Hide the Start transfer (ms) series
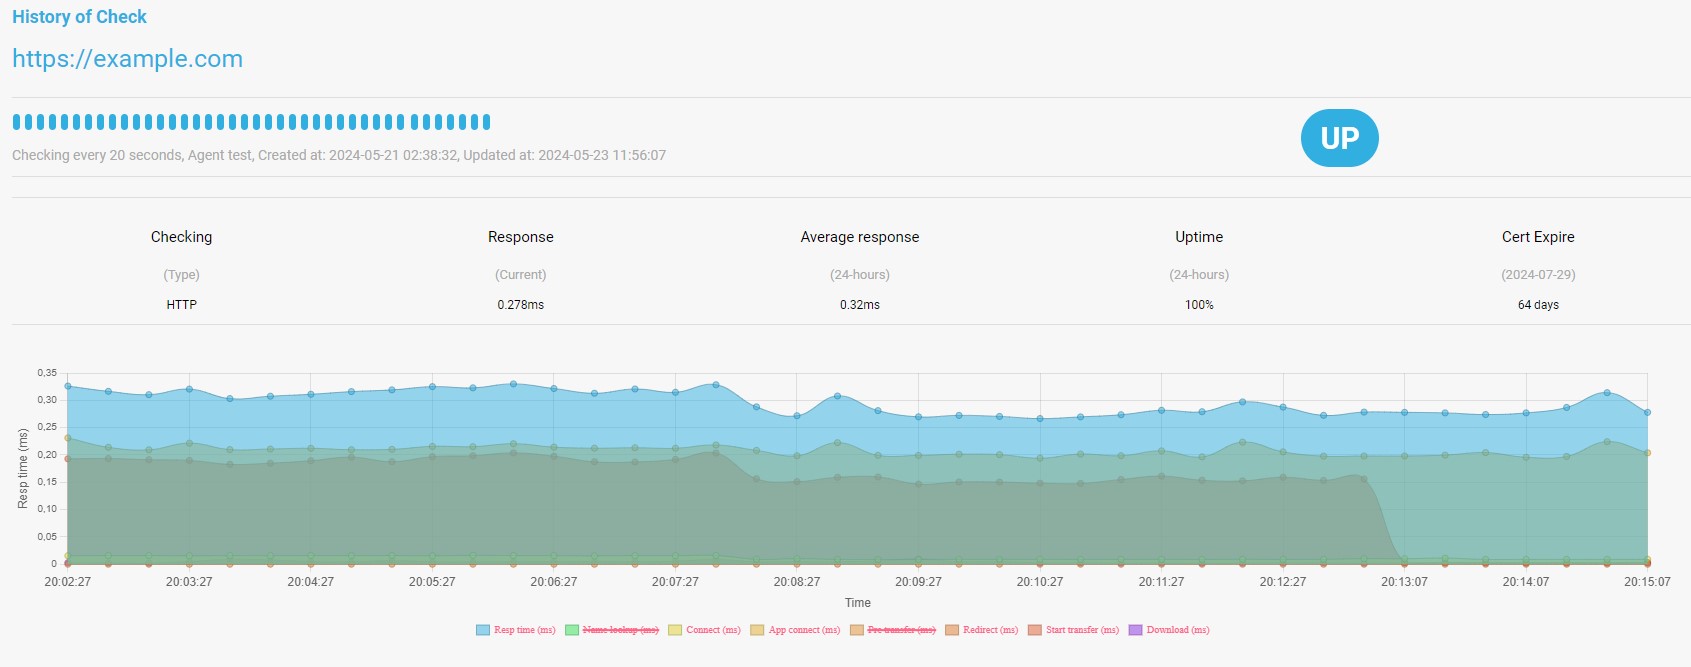The width and height of the screenshot is (1691, 667). (1082, 630)
